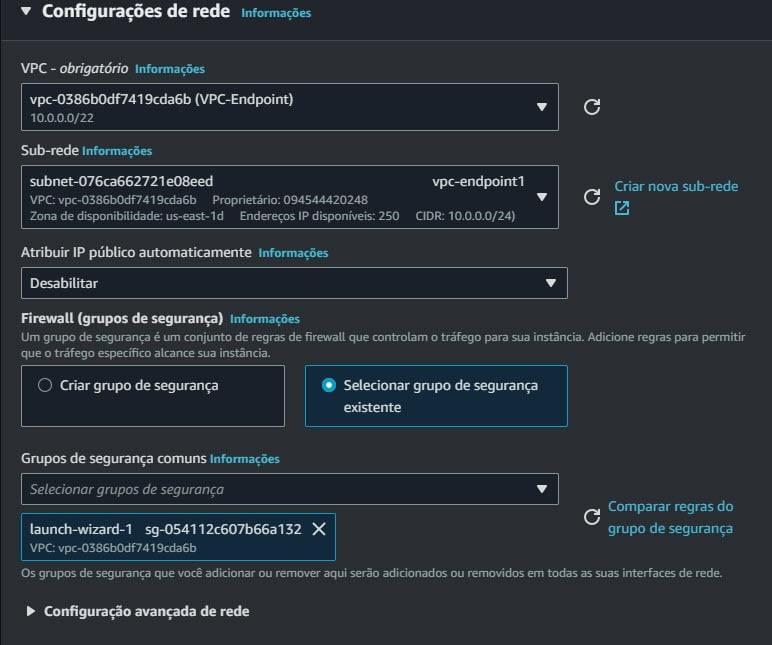This screenshot has height=645, width=772.
Task: Open Informações link next to Sub-rede
Action: tap(117, 151)
